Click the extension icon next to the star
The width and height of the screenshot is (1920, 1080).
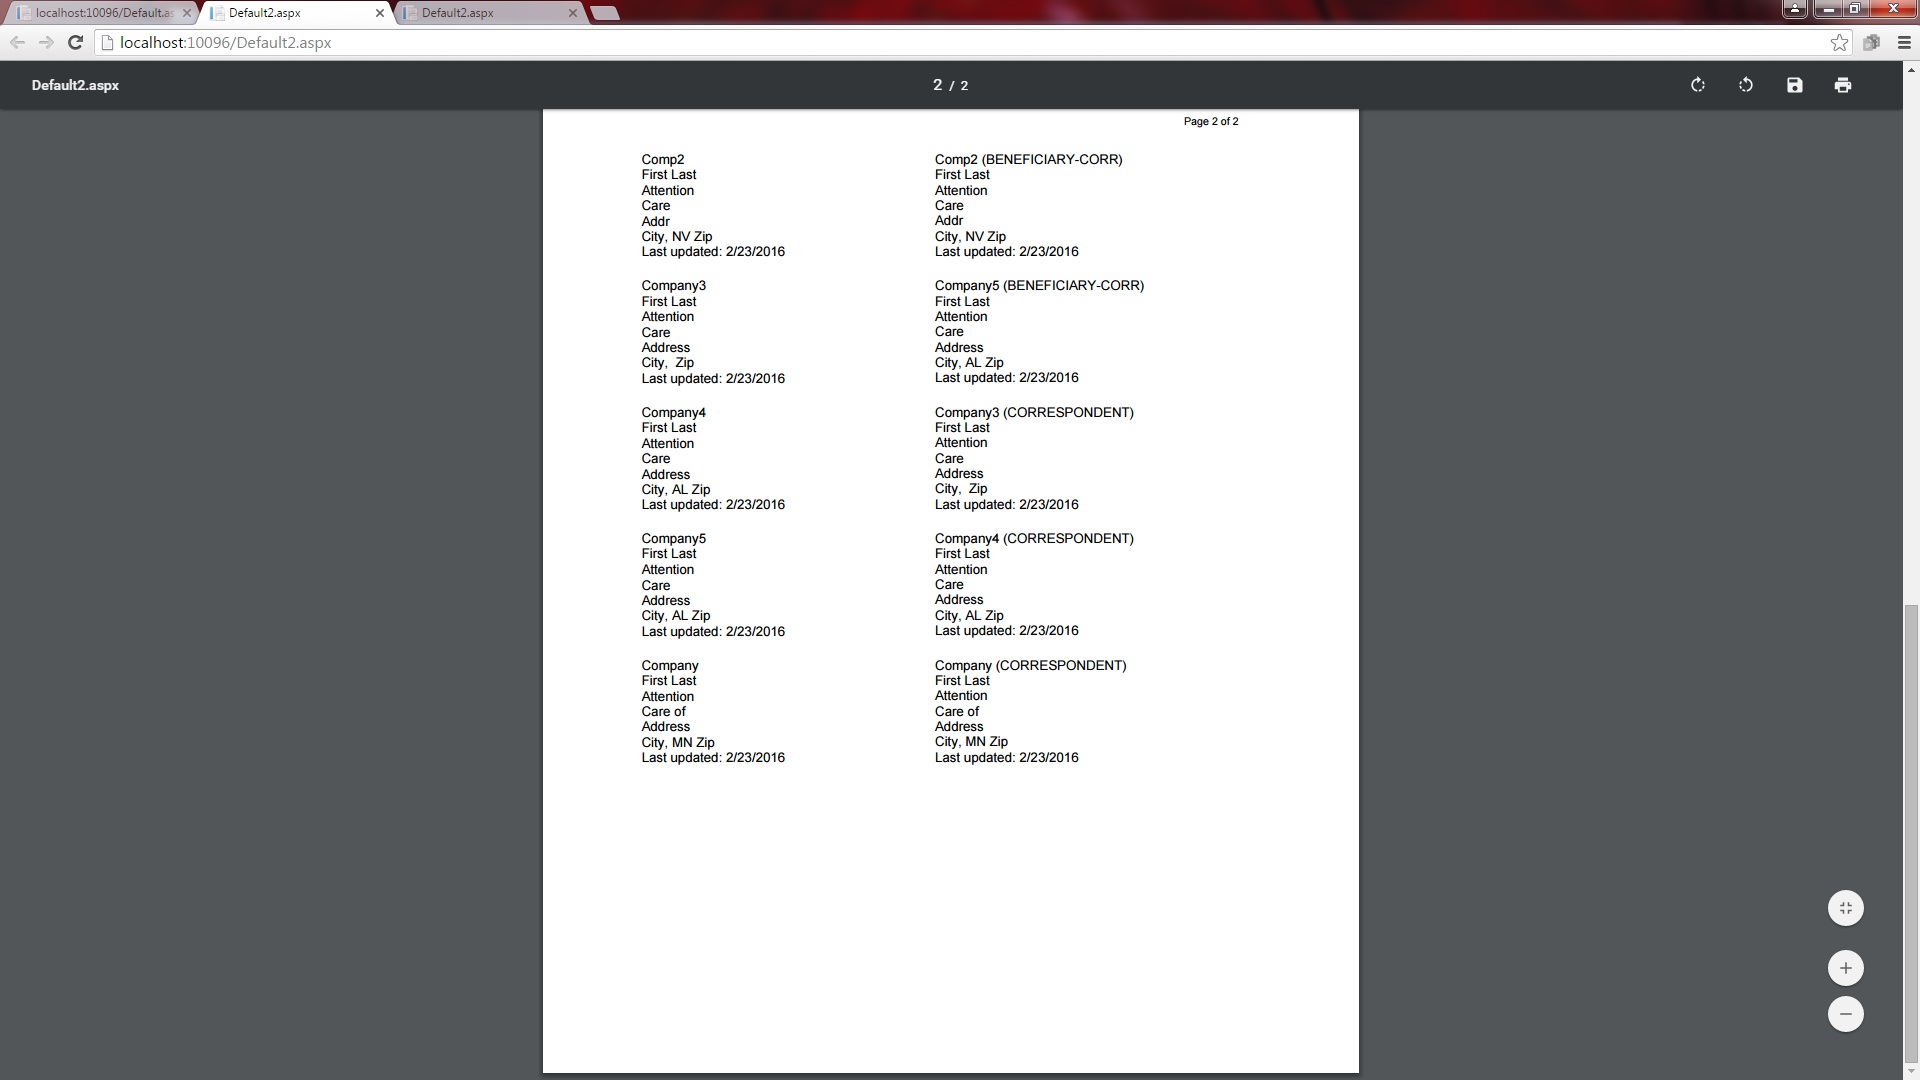coord(1871,42)
